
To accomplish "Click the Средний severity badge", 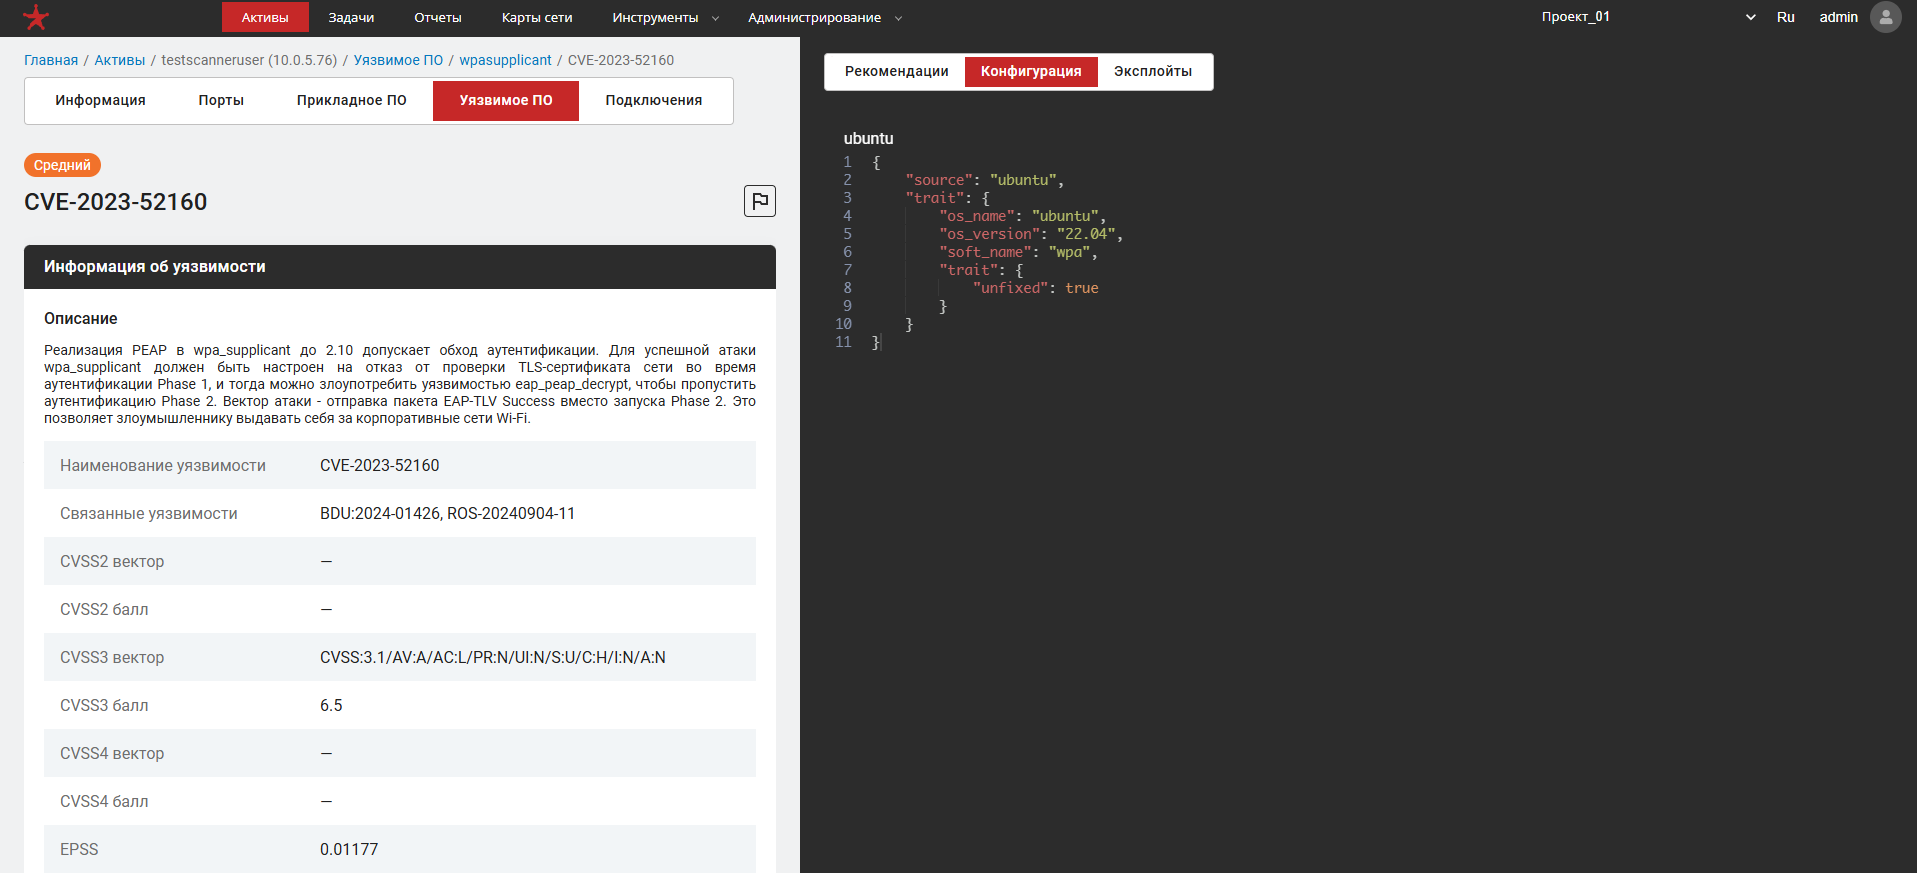I will click(62, 165).
